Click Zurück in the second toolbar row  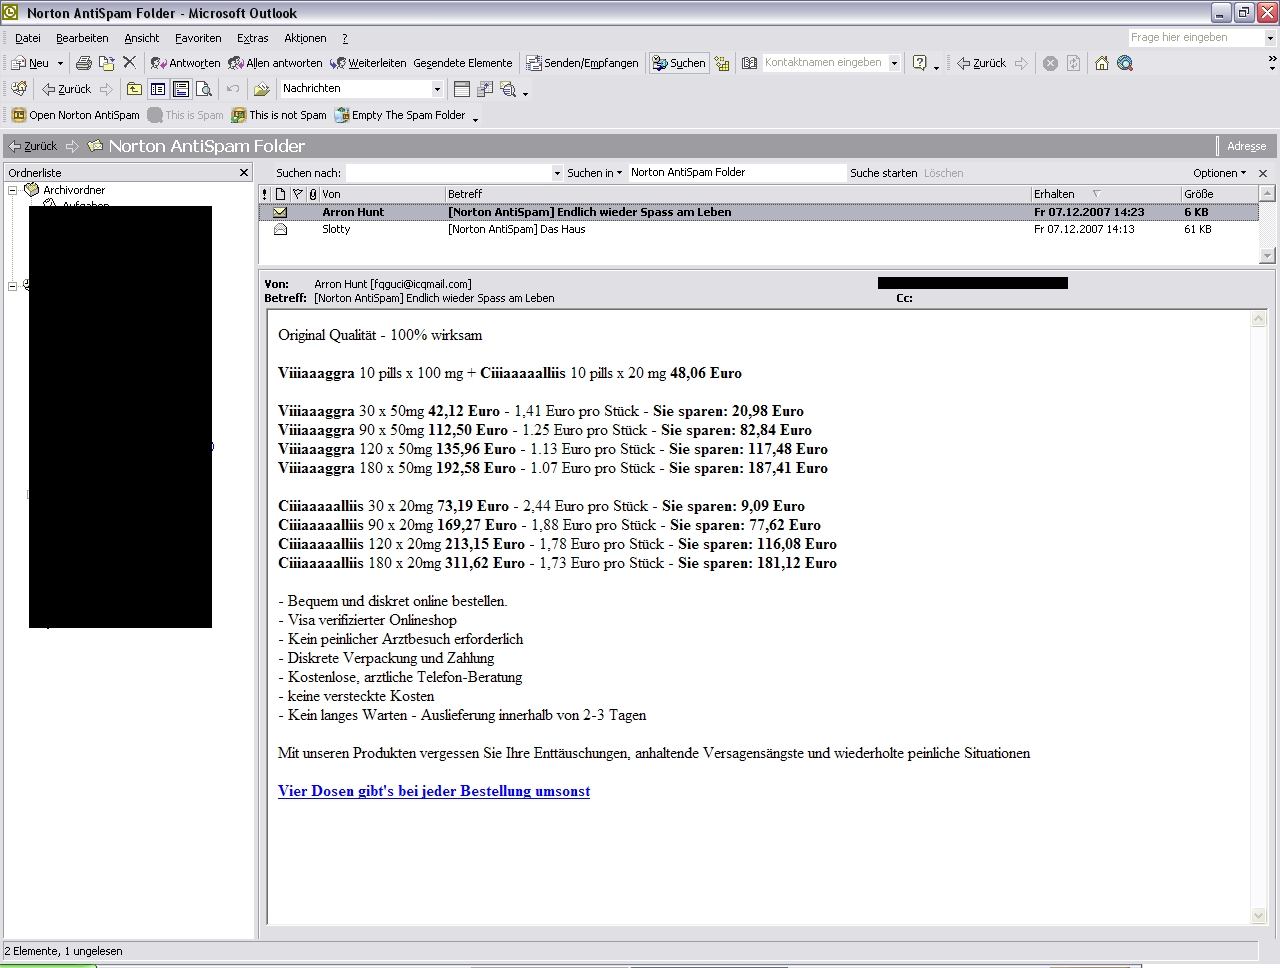pos(66,89)
